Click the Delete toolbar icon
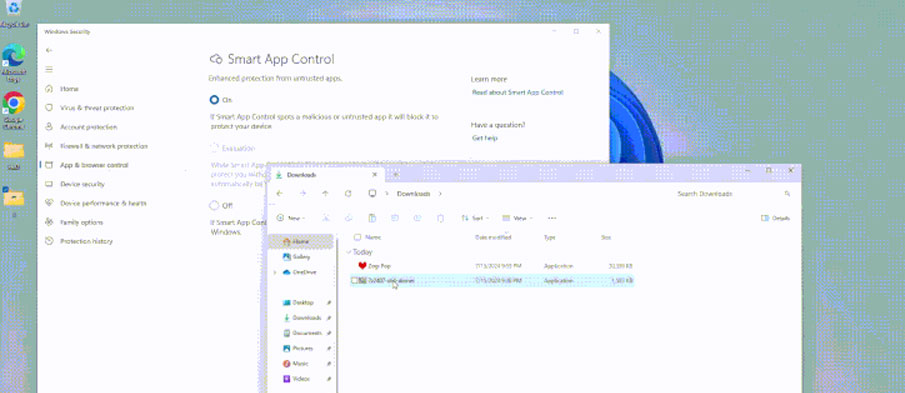 pyautogui.click(x=440, y=218)
